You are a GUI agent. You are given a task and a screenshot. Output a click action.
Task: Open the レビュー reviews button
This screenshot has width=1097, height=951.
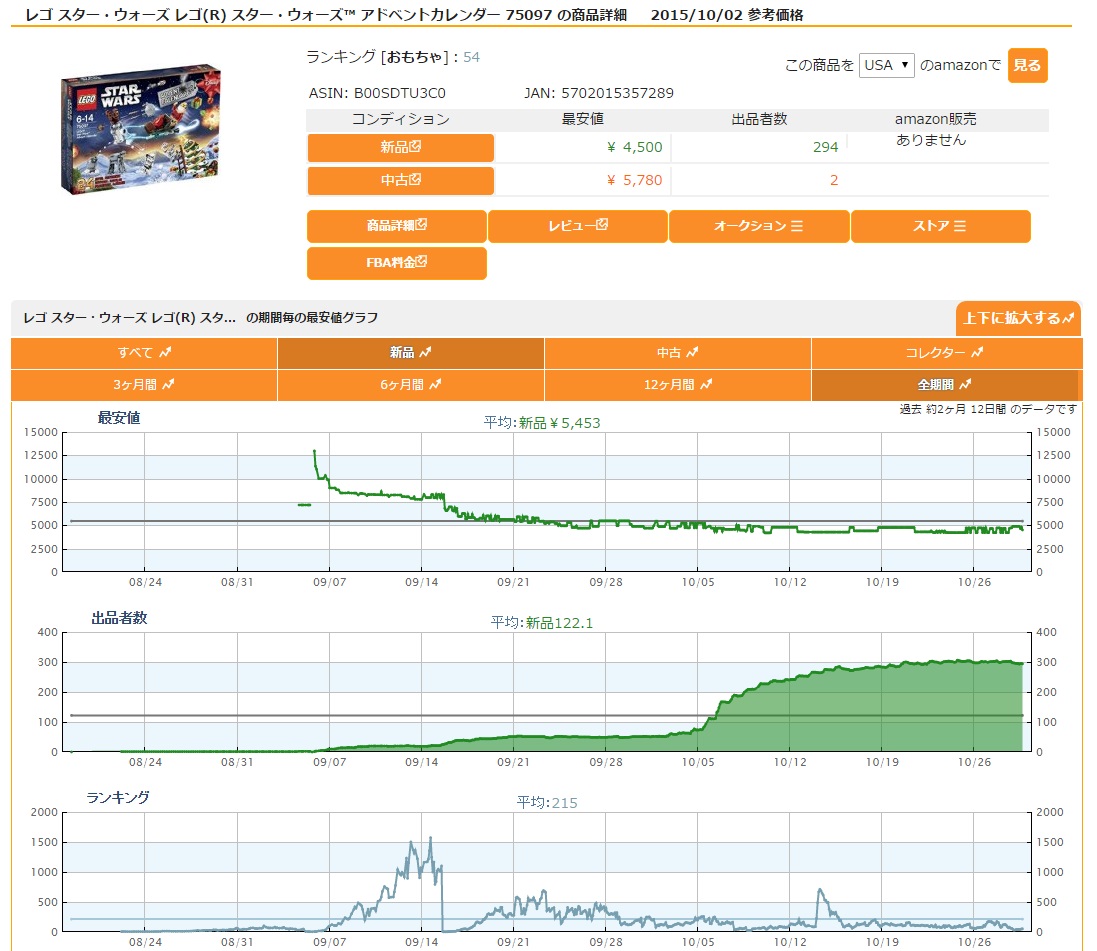point(578,225)
